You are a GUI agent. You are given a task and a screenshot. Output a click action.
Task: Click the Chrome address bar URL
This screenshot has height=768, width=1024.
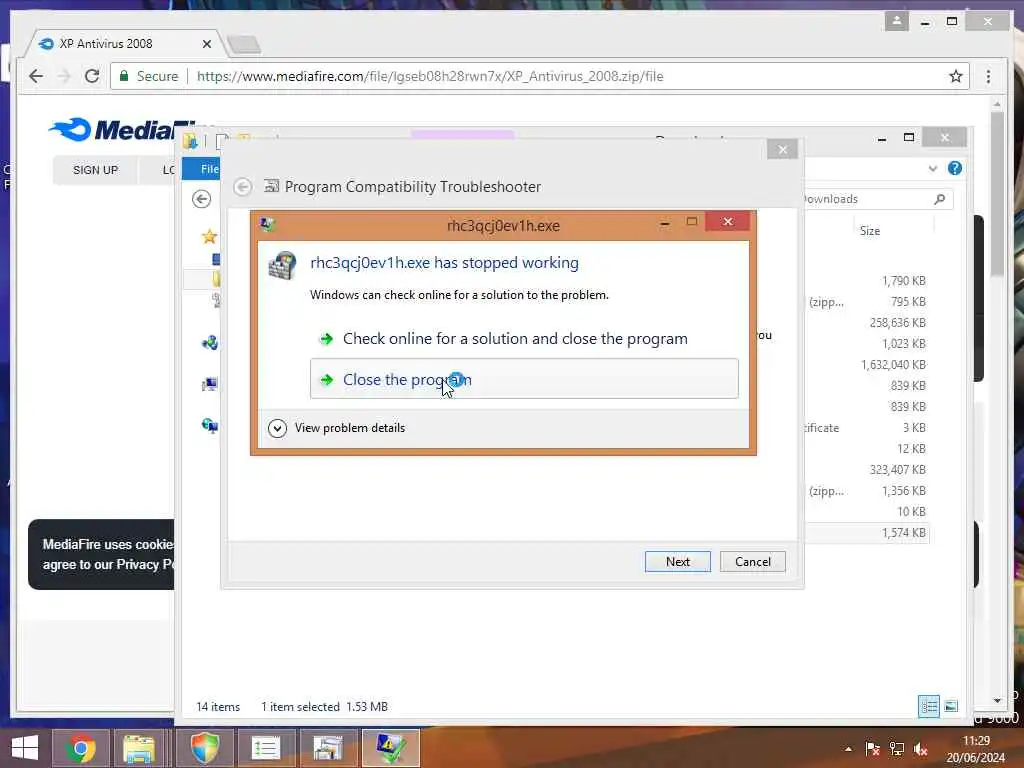click(x=430, y=76)
